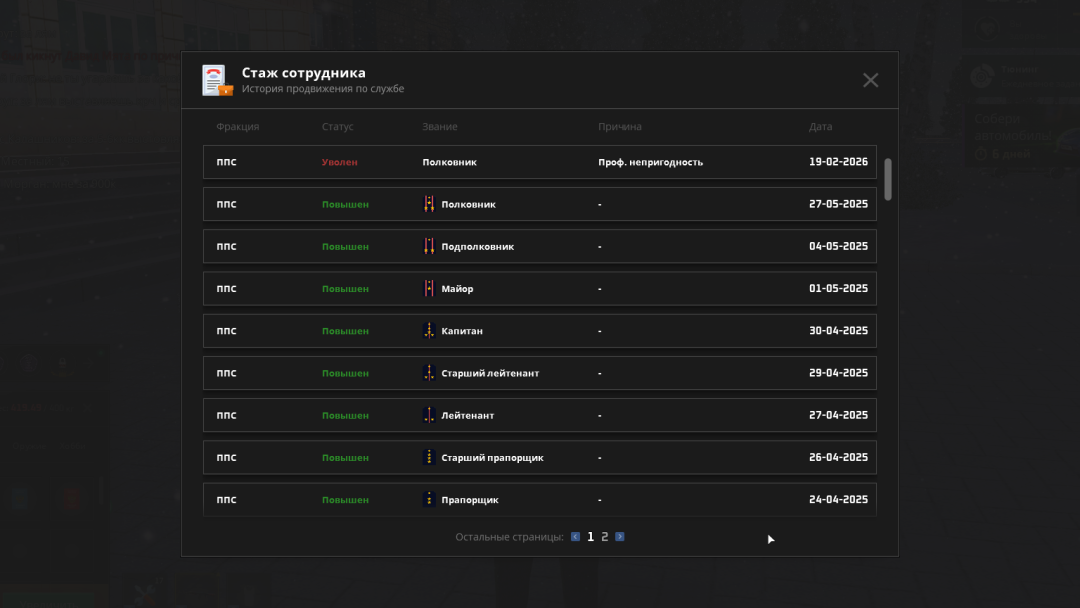Close the Стаж сотрудника window
Screen dimensions: 1080x608
(870, 80)
